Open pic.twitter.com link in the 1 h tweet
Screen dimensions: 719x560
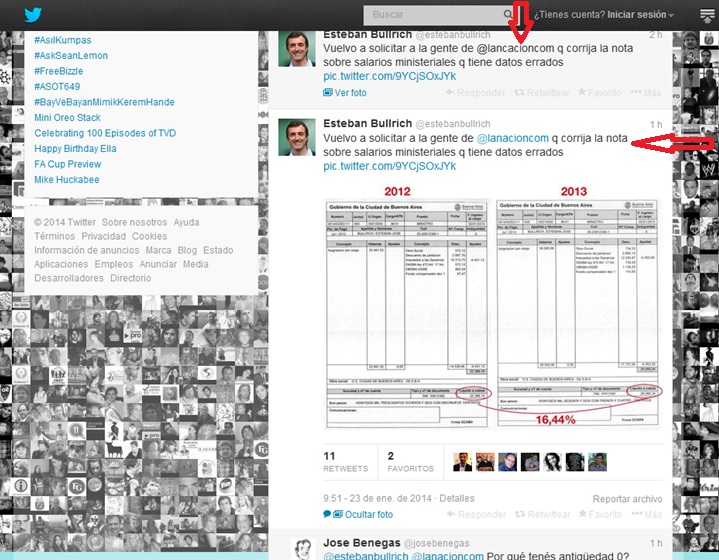click(389, 166)
